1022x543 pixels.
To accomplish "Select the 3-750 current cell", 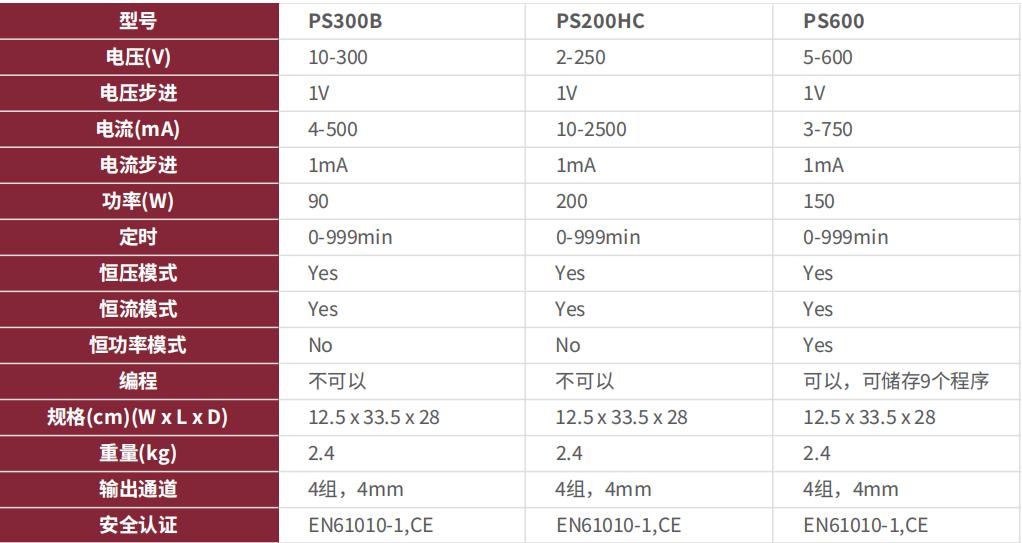I will pyautogui.click(x=828, y=129).
